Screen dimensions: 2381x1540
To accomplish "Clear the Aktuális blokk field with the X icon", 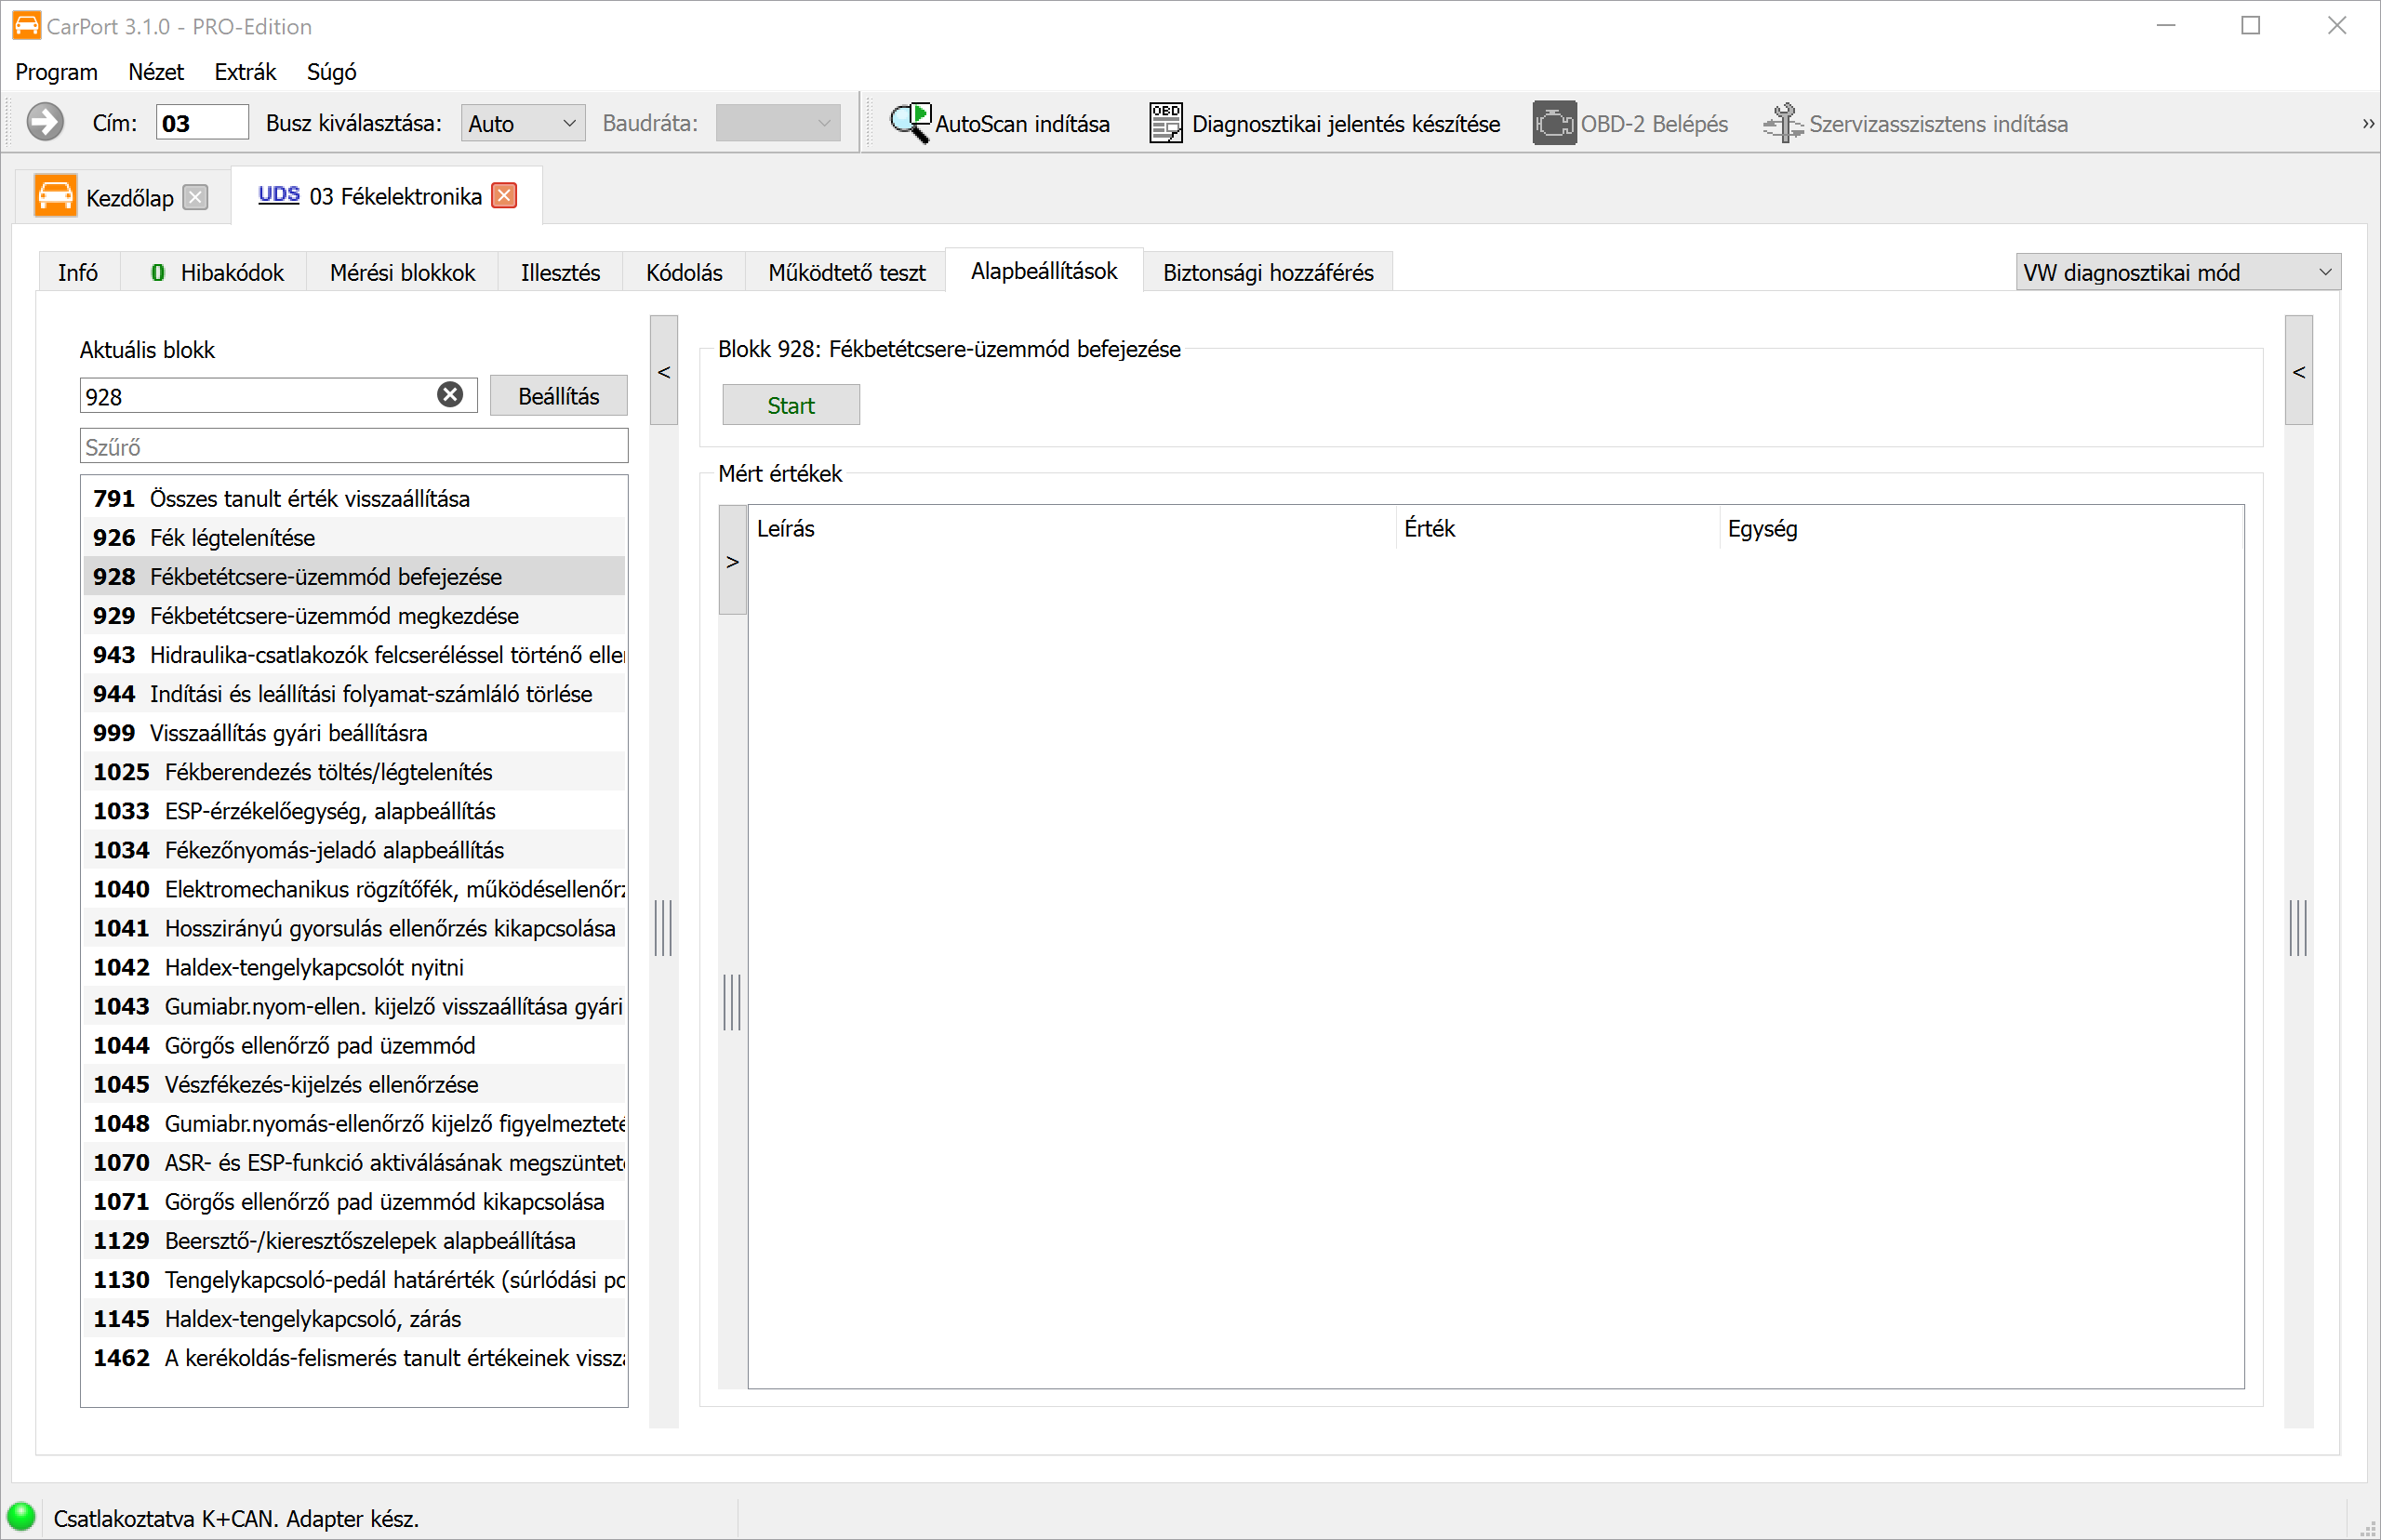I will [450, 395].
